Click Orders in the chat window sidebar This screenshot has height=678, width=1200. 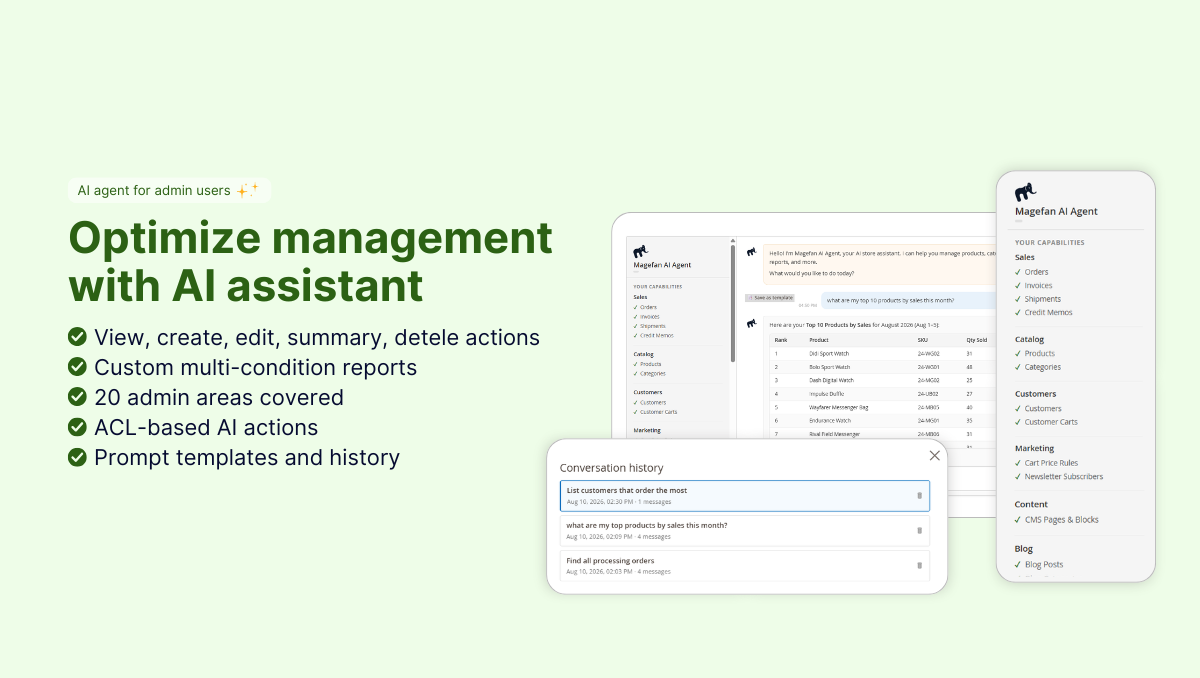(x=648, y=307)
